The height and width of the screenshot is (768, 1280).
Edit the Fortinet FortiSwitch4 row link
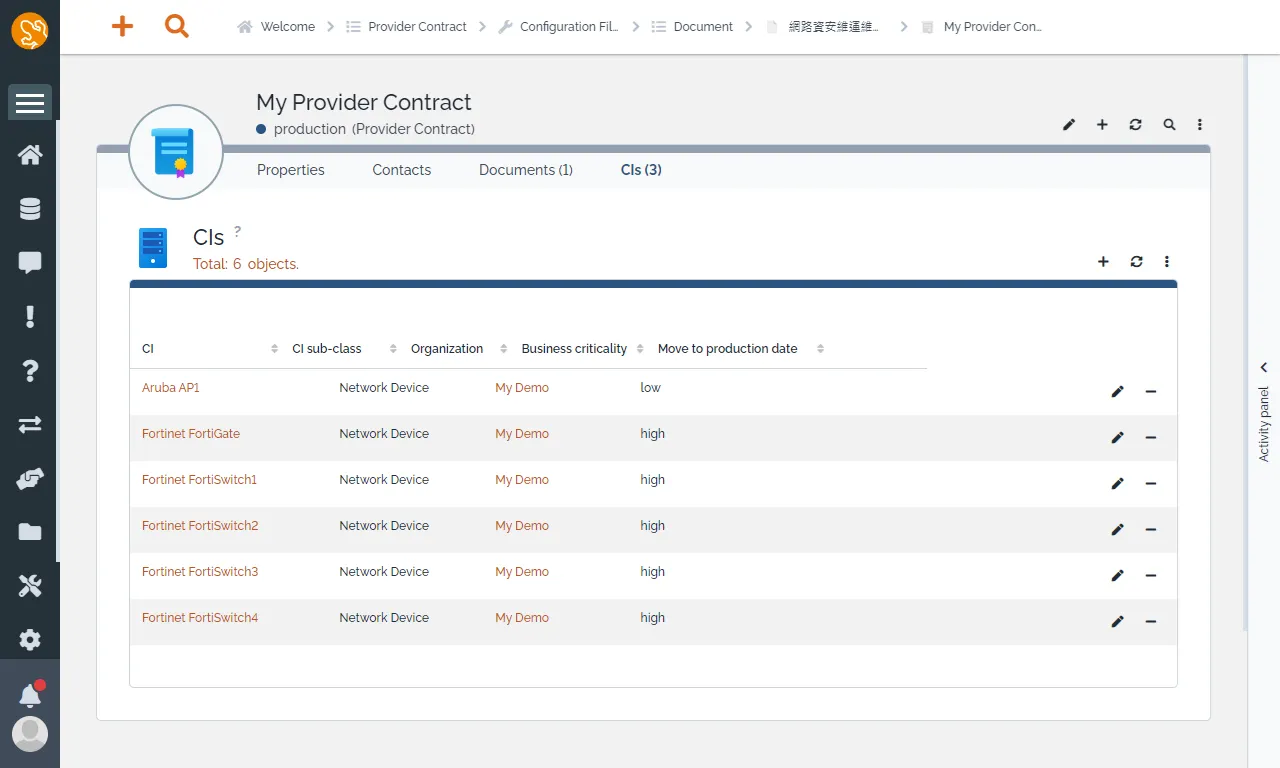pos(1117,622)
